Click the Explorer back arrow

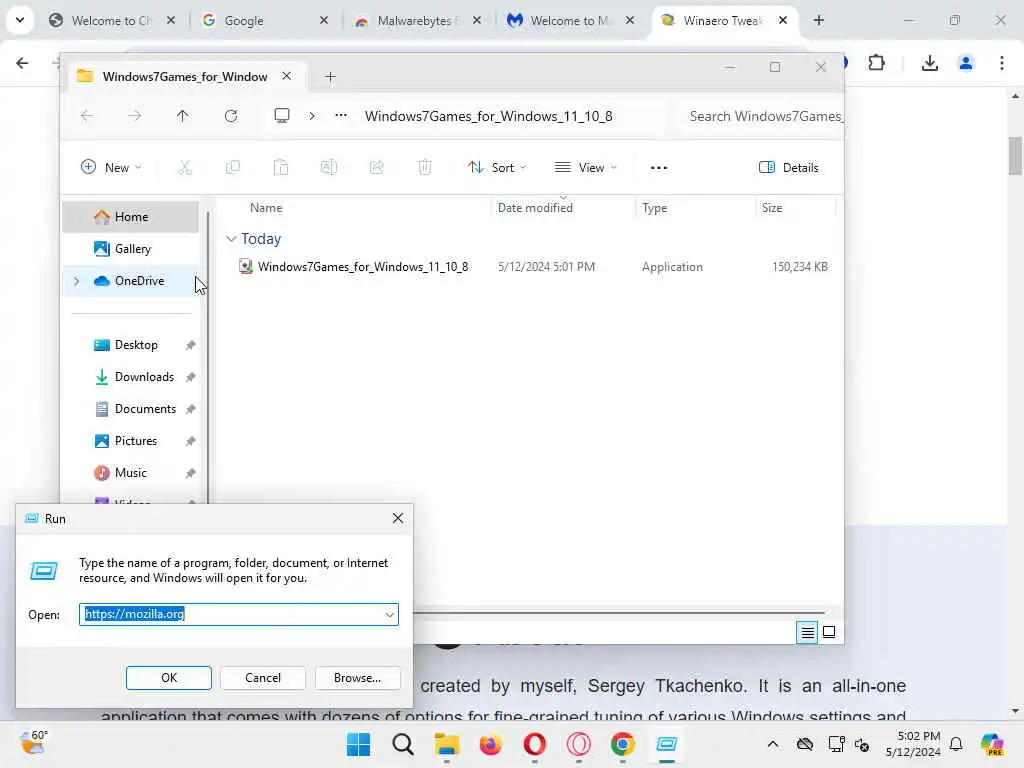tap(87, 116)
